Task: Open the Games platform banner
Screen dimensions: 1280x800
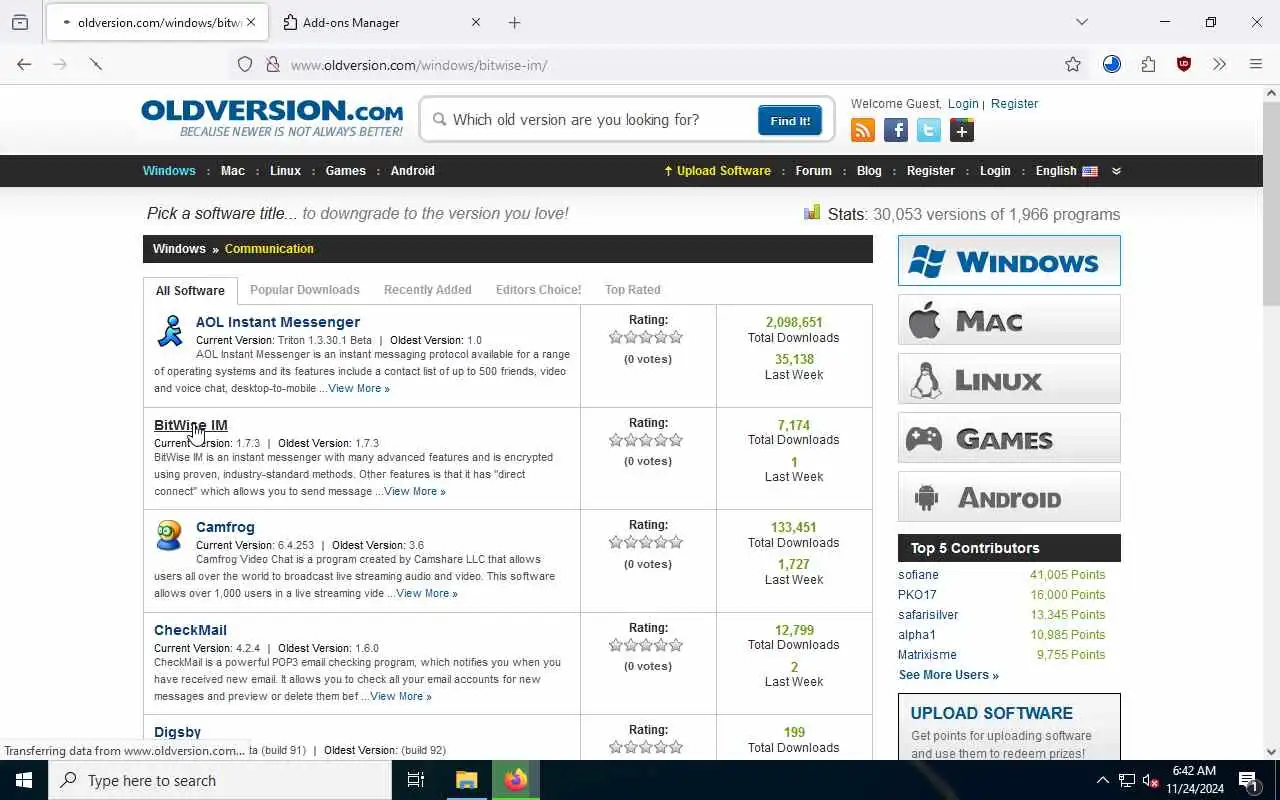Action: click(1009, 438)
